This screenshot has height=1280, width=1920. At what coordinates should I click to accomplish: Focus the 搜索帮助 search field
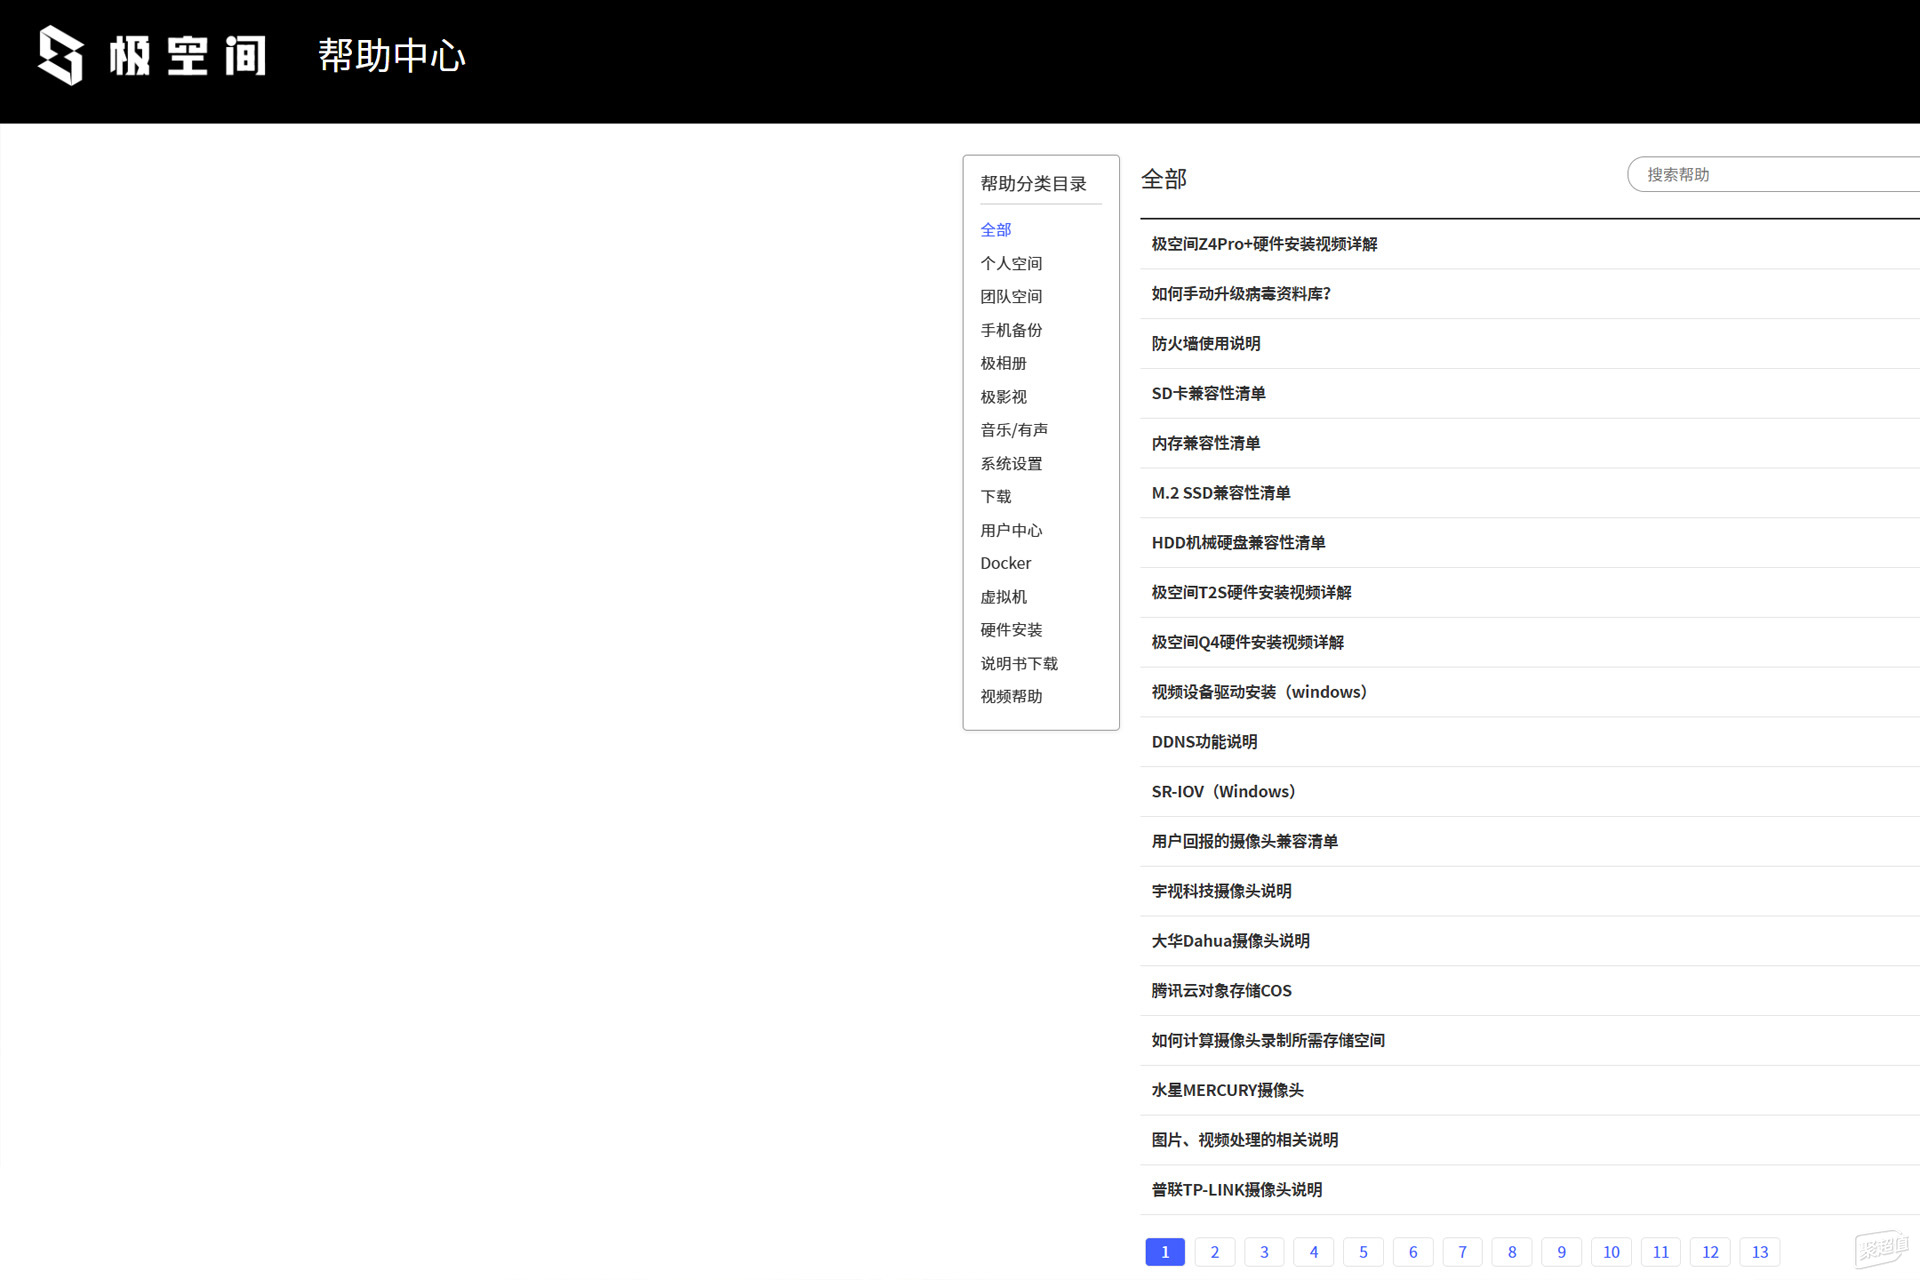point(1774,174)
